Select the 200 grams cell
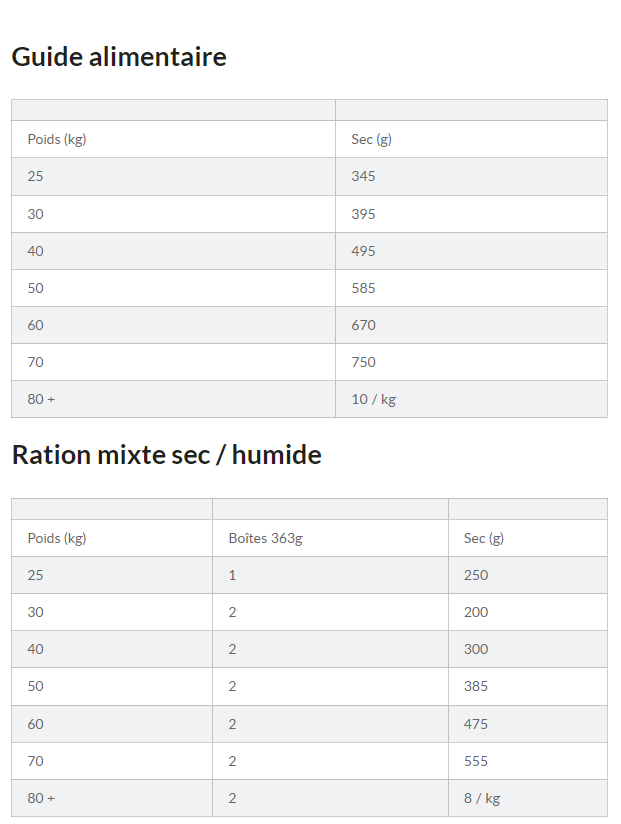The image size is (621, 824). (x=476, y=612)
